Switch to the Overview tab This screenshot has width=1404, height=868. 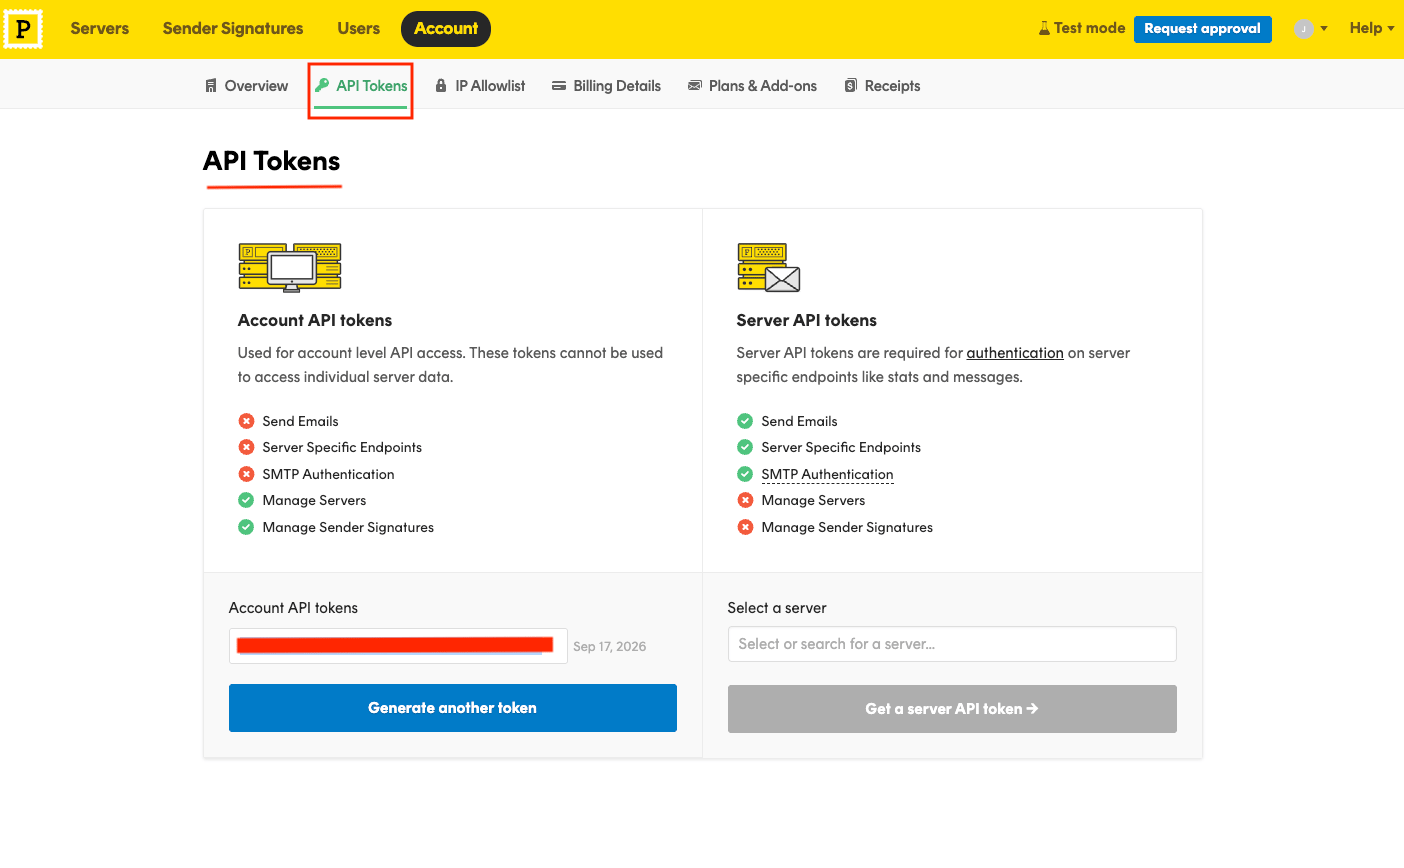pyautogui.click(x=246, y=86)
